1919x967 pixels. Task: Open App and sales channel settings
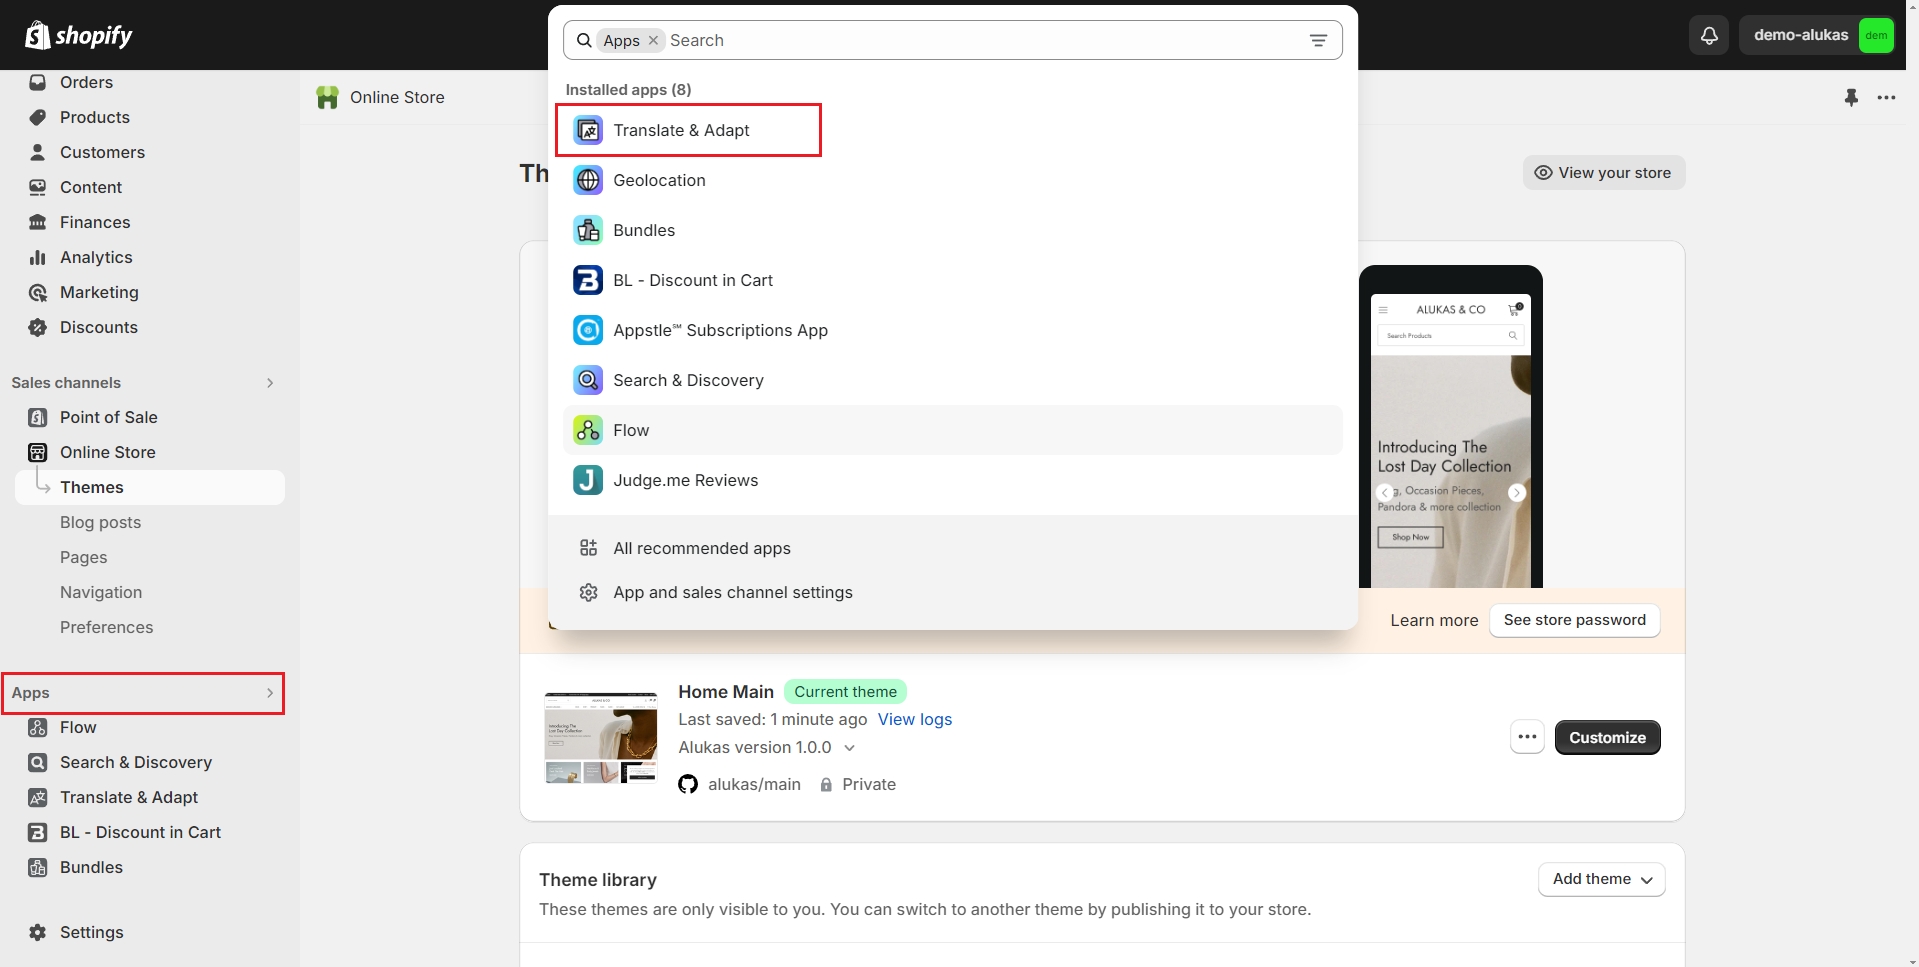coord(732,592)
